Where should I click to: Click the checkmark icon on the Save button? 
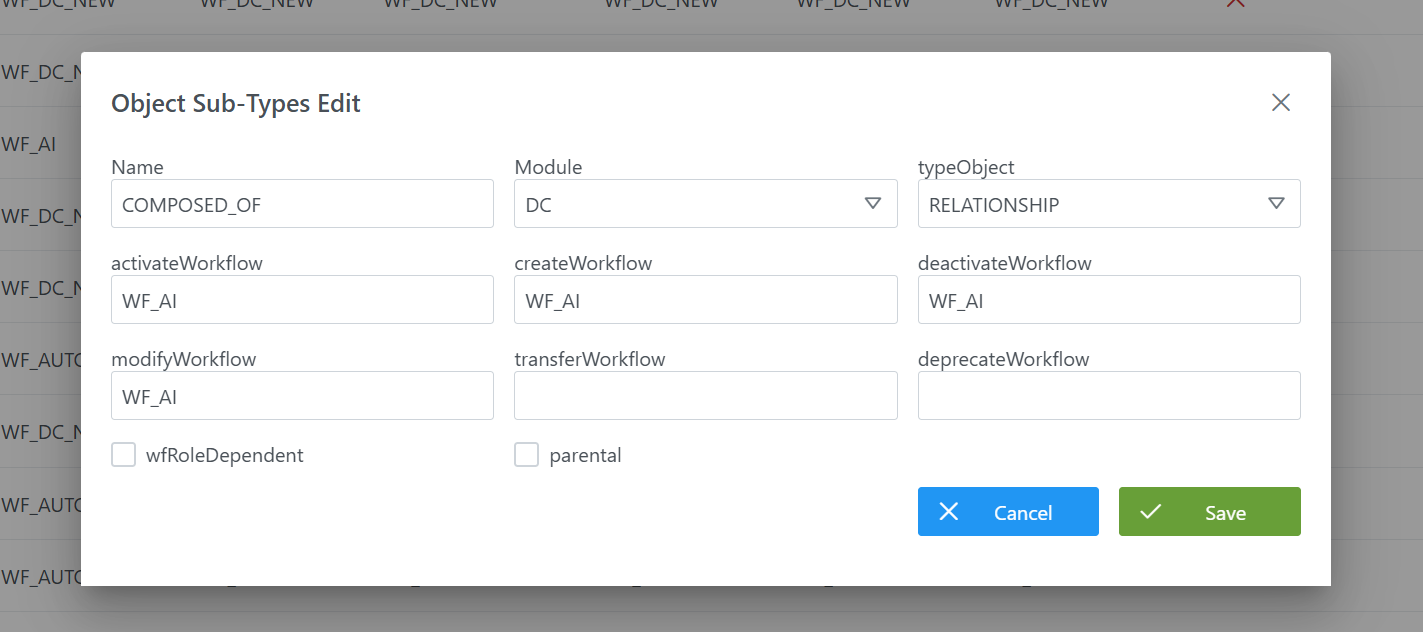pos(1150,512)
